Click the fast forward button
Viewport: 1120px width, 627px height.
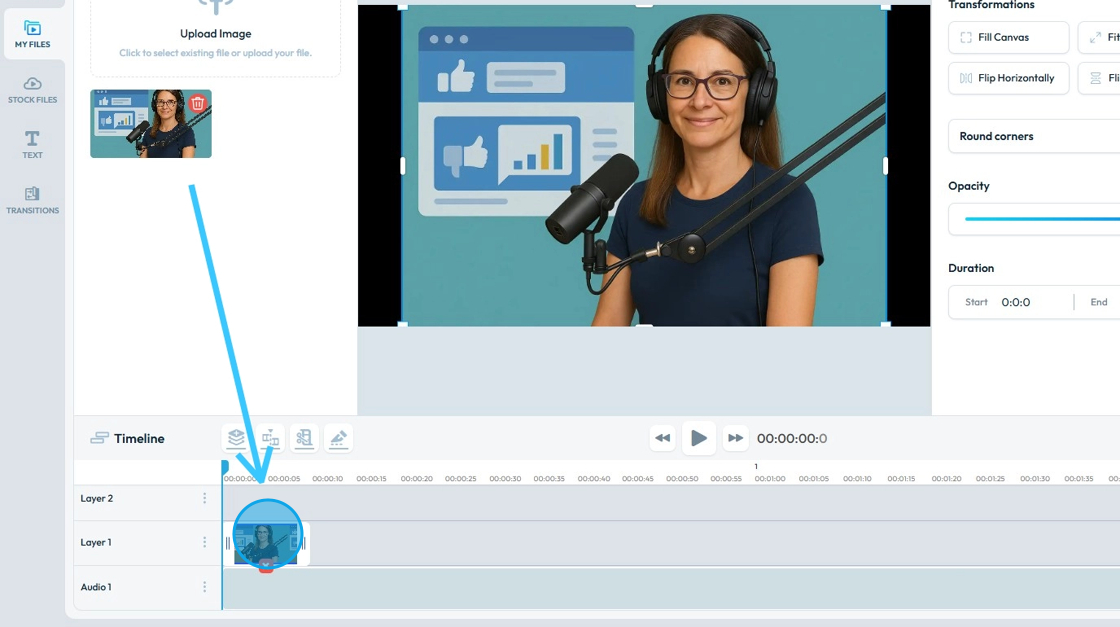tap(735, 438)
